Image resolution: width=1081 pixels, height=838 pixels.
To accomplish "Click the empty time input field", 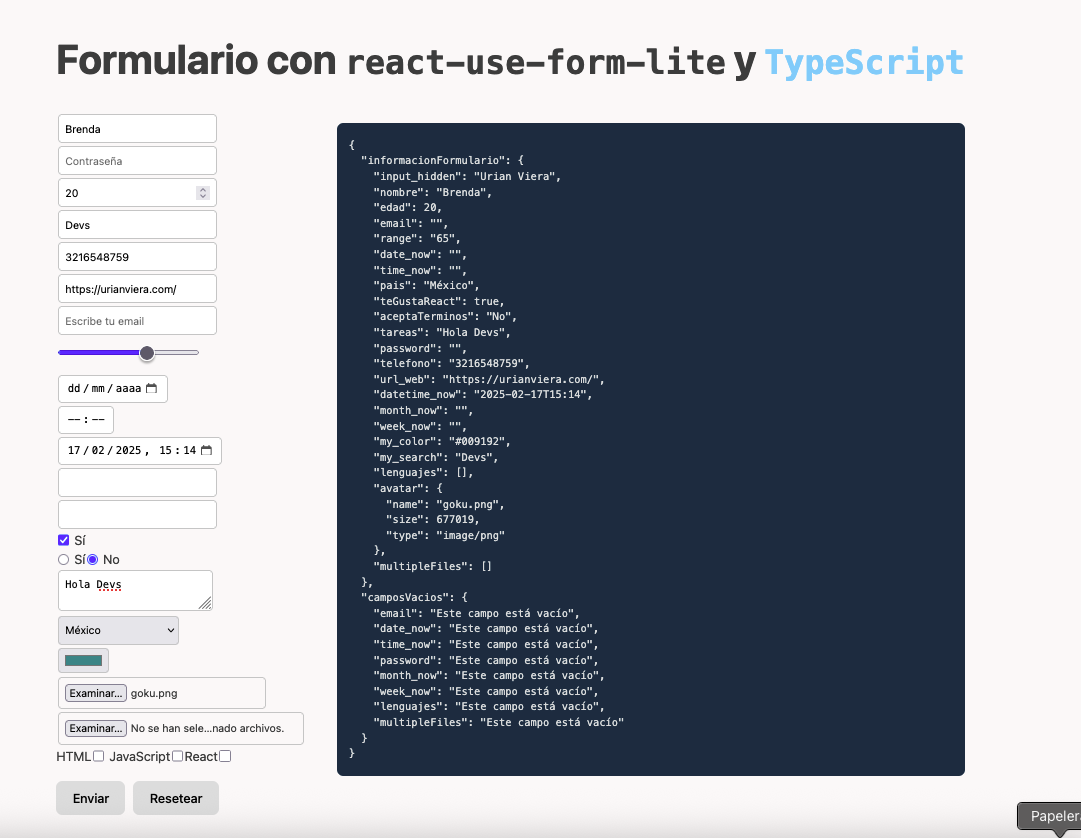I will 86,420.
